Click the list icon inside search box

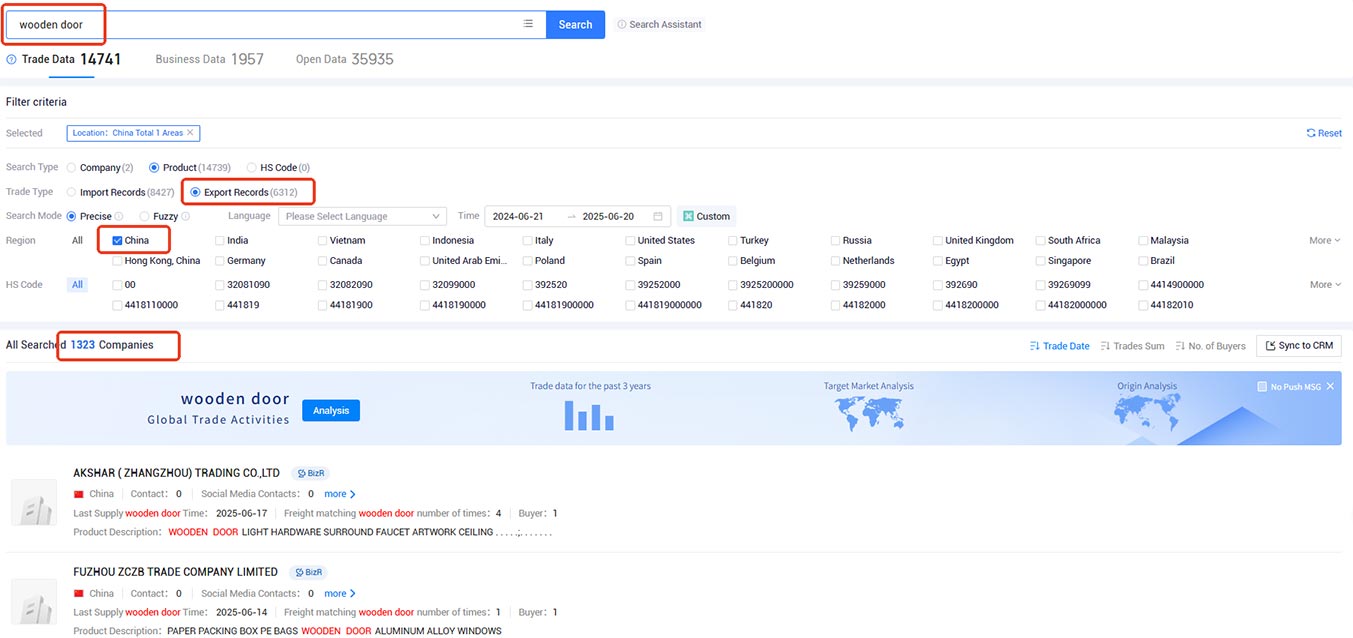[528, 24]
